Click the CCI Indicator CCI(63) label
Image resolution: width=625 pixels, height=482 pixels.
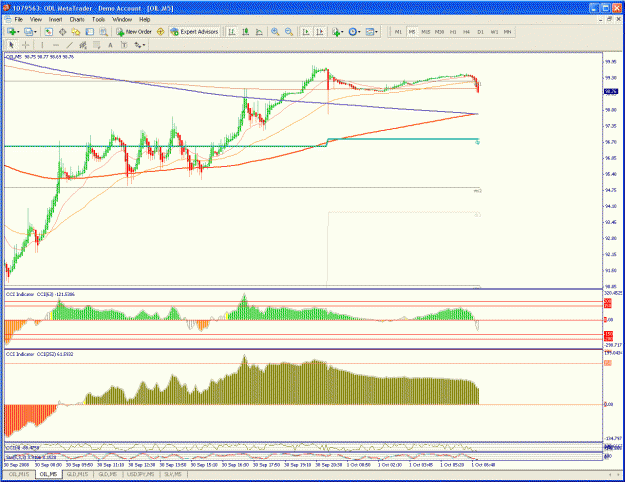coord(40,294)
